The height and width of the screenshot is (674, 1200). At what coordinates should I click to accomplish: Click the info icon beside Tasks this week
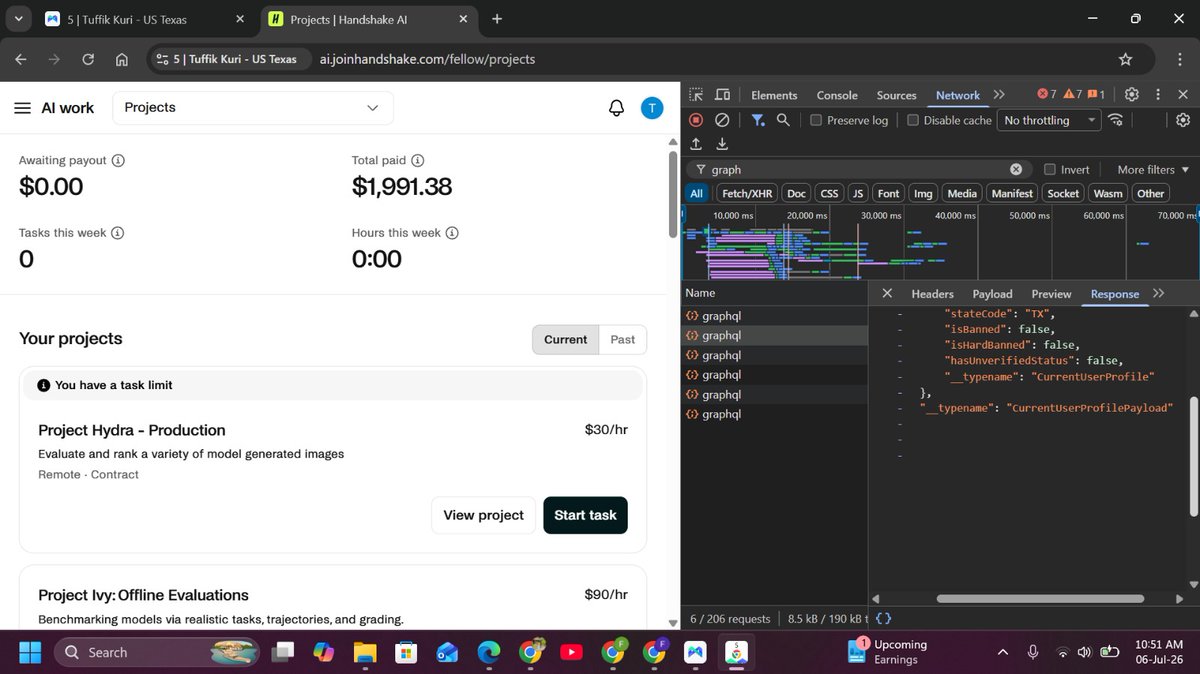click(x=117, y=233)
